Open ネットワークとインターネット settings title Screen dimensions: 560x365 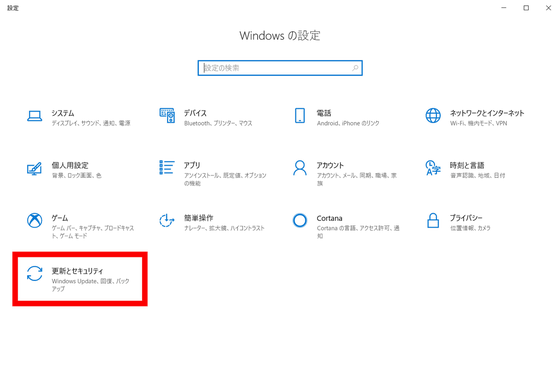(x=487, y=113)
